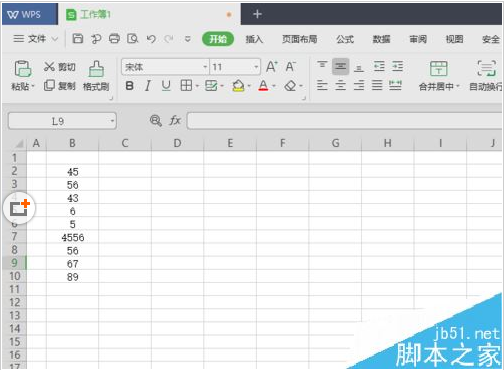Click the zoom magnifier beside fx
504x370 pixels.
[x=156, y=120]
